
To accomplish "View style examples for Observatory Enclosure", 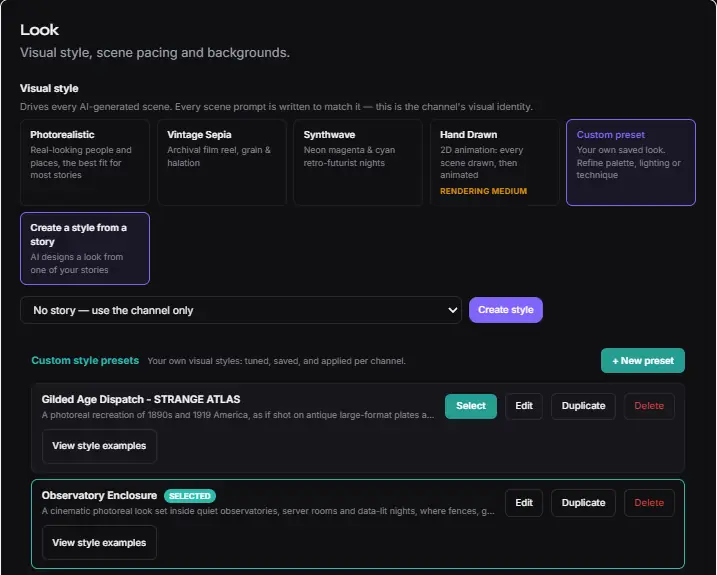I will coord(99,543).
